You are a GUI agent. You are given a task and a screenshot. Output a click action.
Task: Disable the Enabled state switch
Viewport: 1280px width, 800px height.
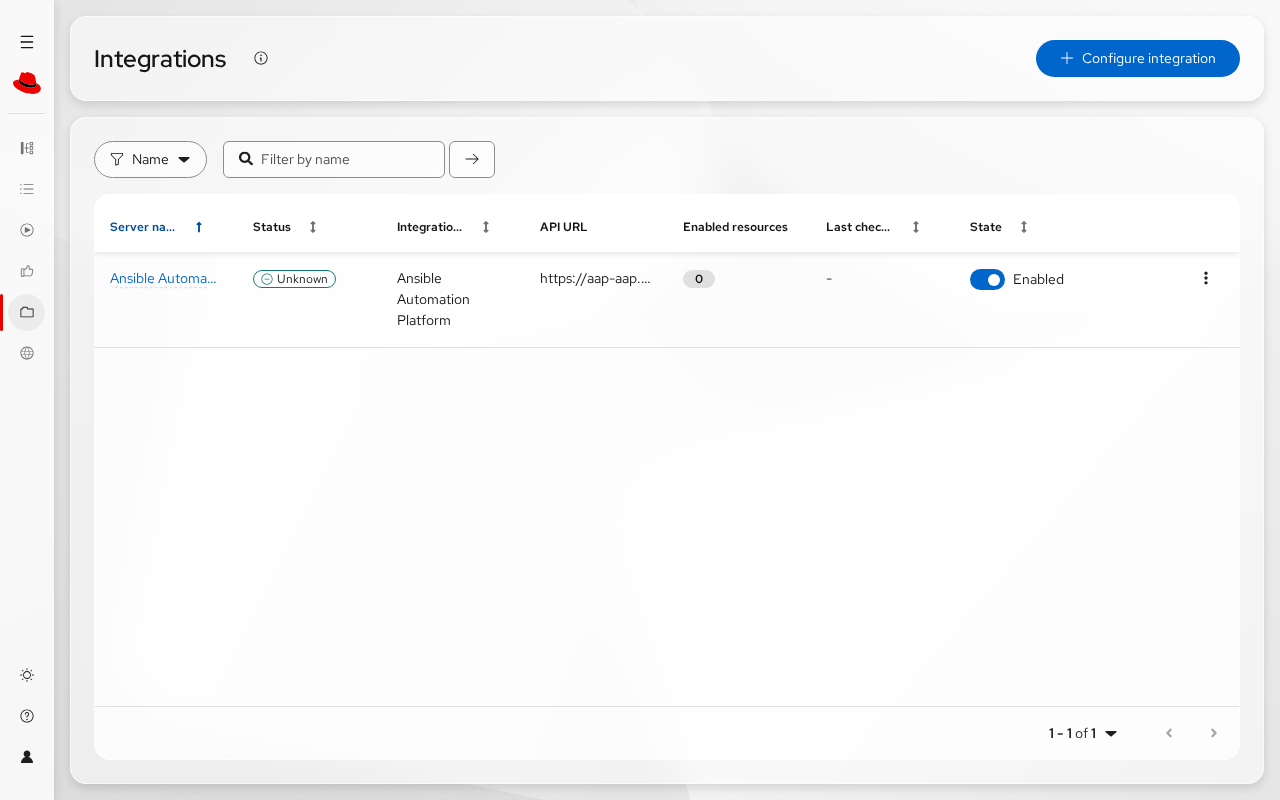tap(987, 280)
